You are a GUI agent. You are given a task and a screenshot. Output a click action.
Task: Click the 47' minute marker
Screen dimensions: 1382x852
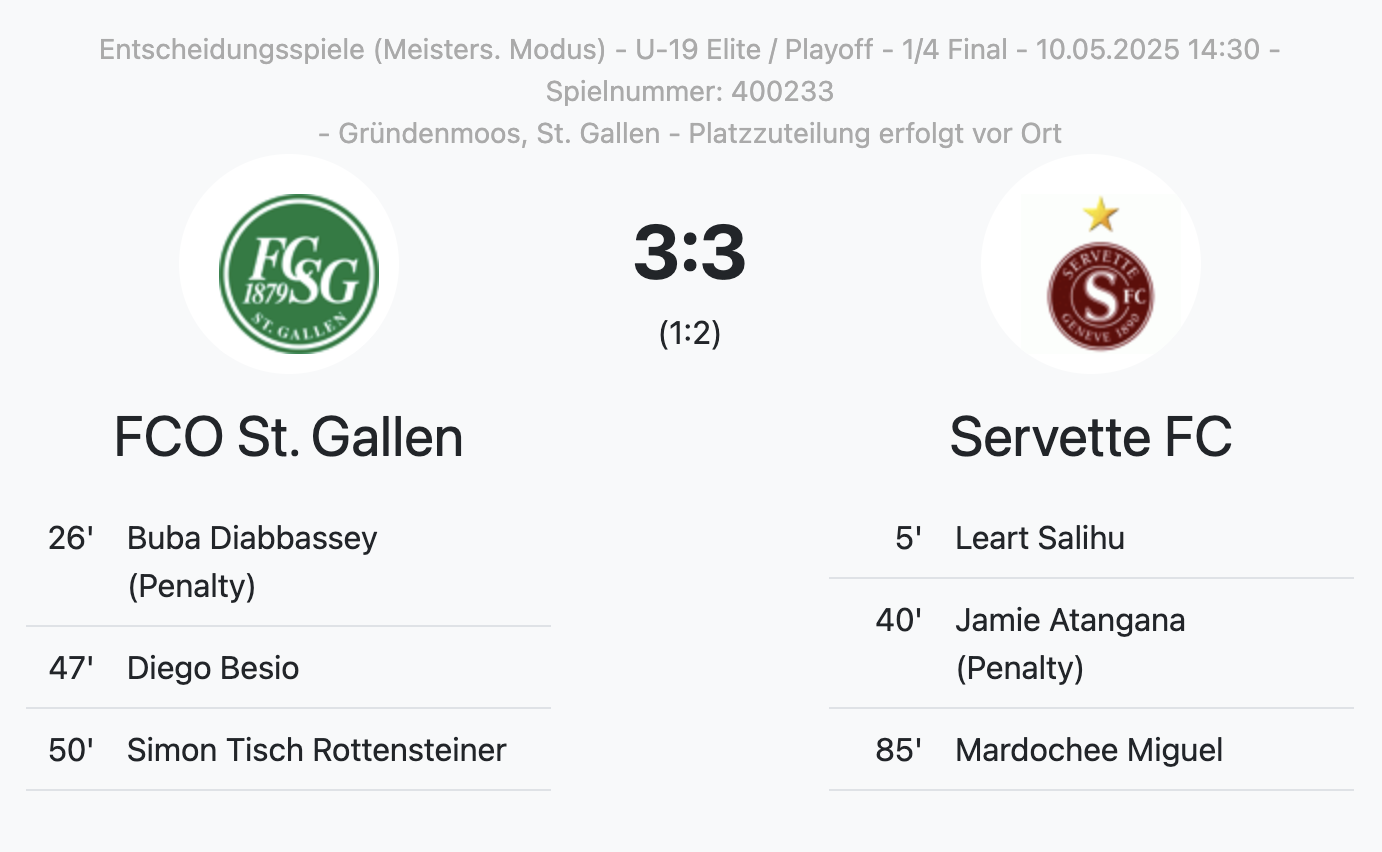[71, 668]
